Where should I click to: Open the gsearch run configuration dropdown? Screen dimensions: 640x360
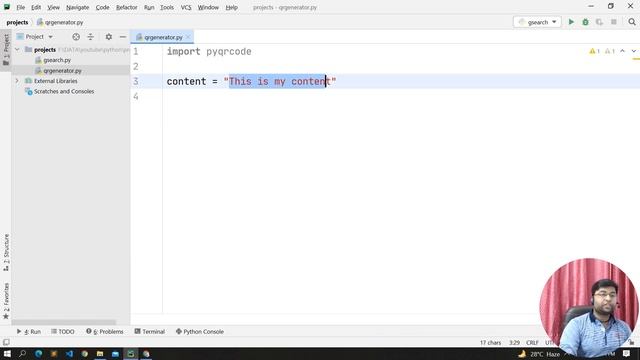click(537, 22)
